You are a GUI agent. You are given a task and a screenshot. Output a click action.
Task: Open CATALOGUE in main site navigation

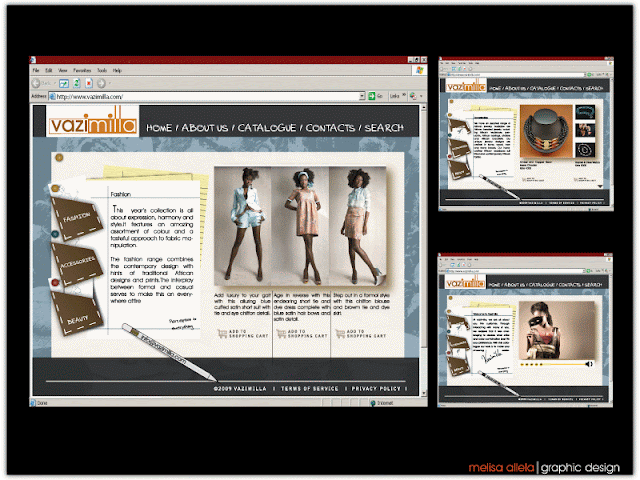(x=267, y=128)
